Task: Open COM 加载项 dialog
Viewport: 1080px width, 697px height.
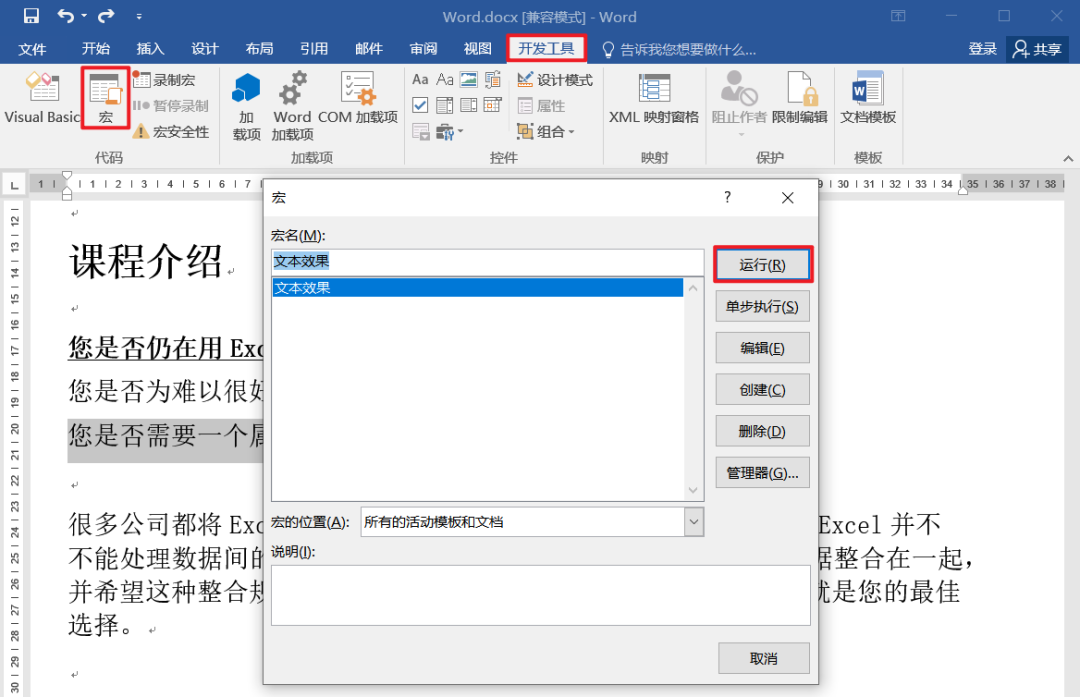Action: pyautogui.click(x=357, y=98)
